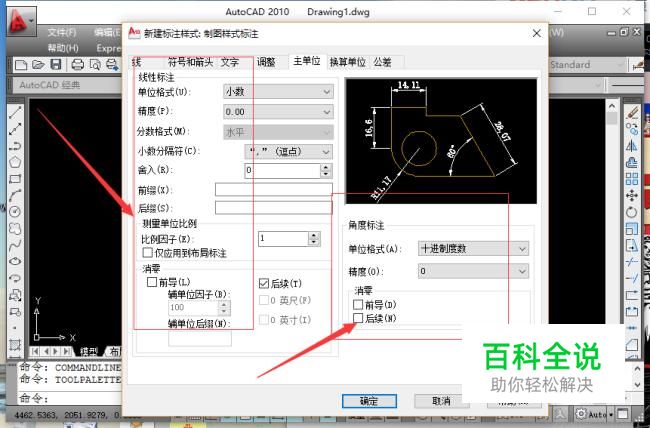The height and width of the screenshot is (428, 650).
Task: Switch to the 换算单位 tab
Action: (x=347, y=62)
